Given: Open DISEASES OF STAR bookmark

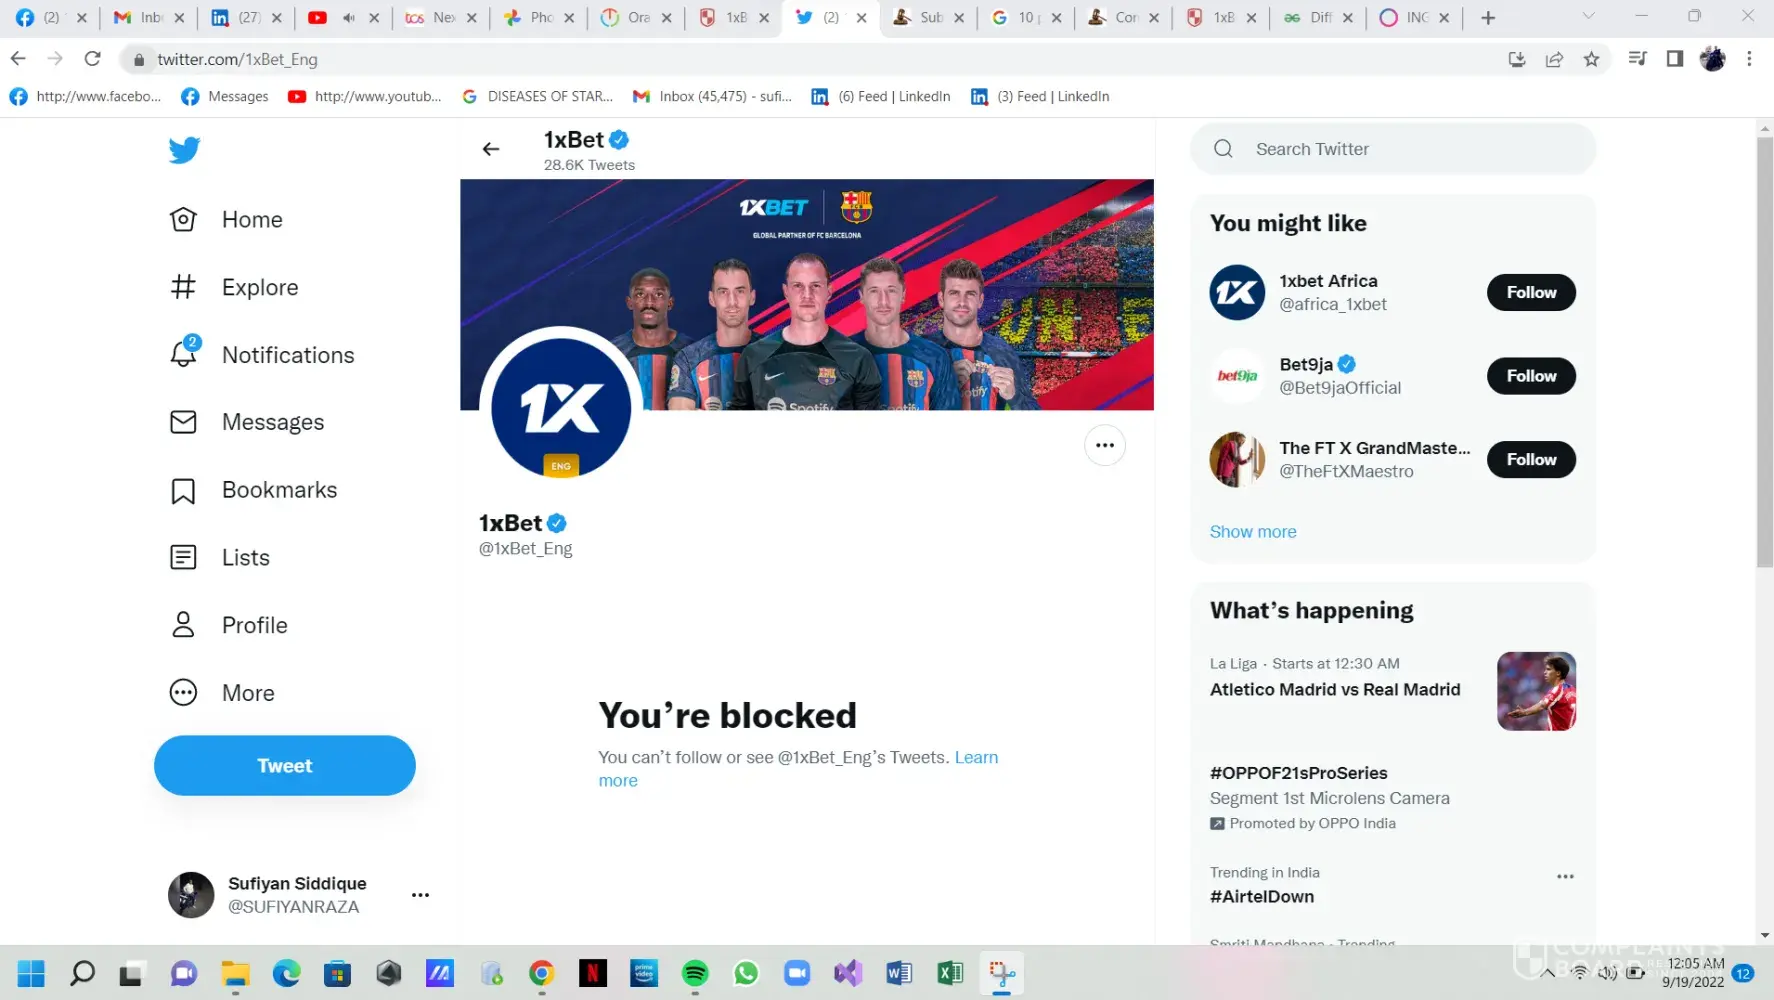Looking at the screenshot, I should (x=537, y=96).
